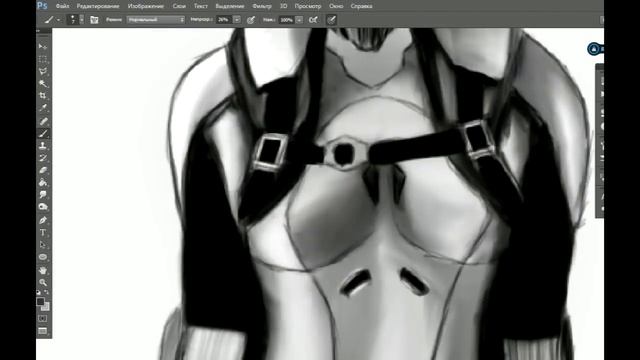Image resolution: width=640 pixels, height=360 pixels.
Task: Open the opacity slider dropdown arrow
Action: [237, 20]
